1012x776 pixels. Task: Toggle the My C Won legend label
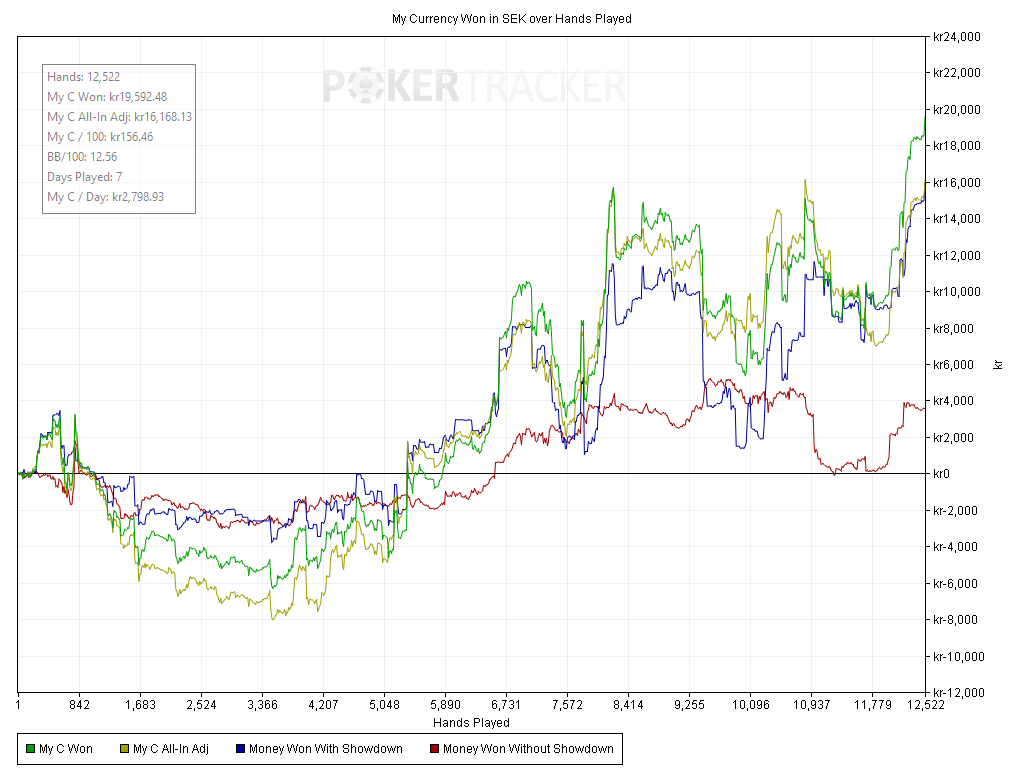click(x=66, y=749)
